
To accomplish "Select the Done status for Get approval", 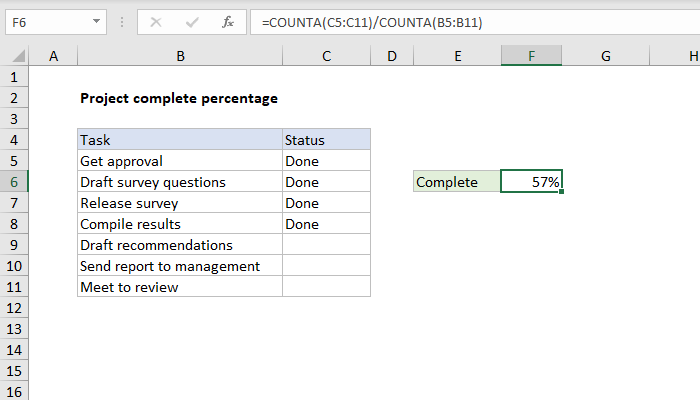I will pyautogui.click(x=326, y=161).
